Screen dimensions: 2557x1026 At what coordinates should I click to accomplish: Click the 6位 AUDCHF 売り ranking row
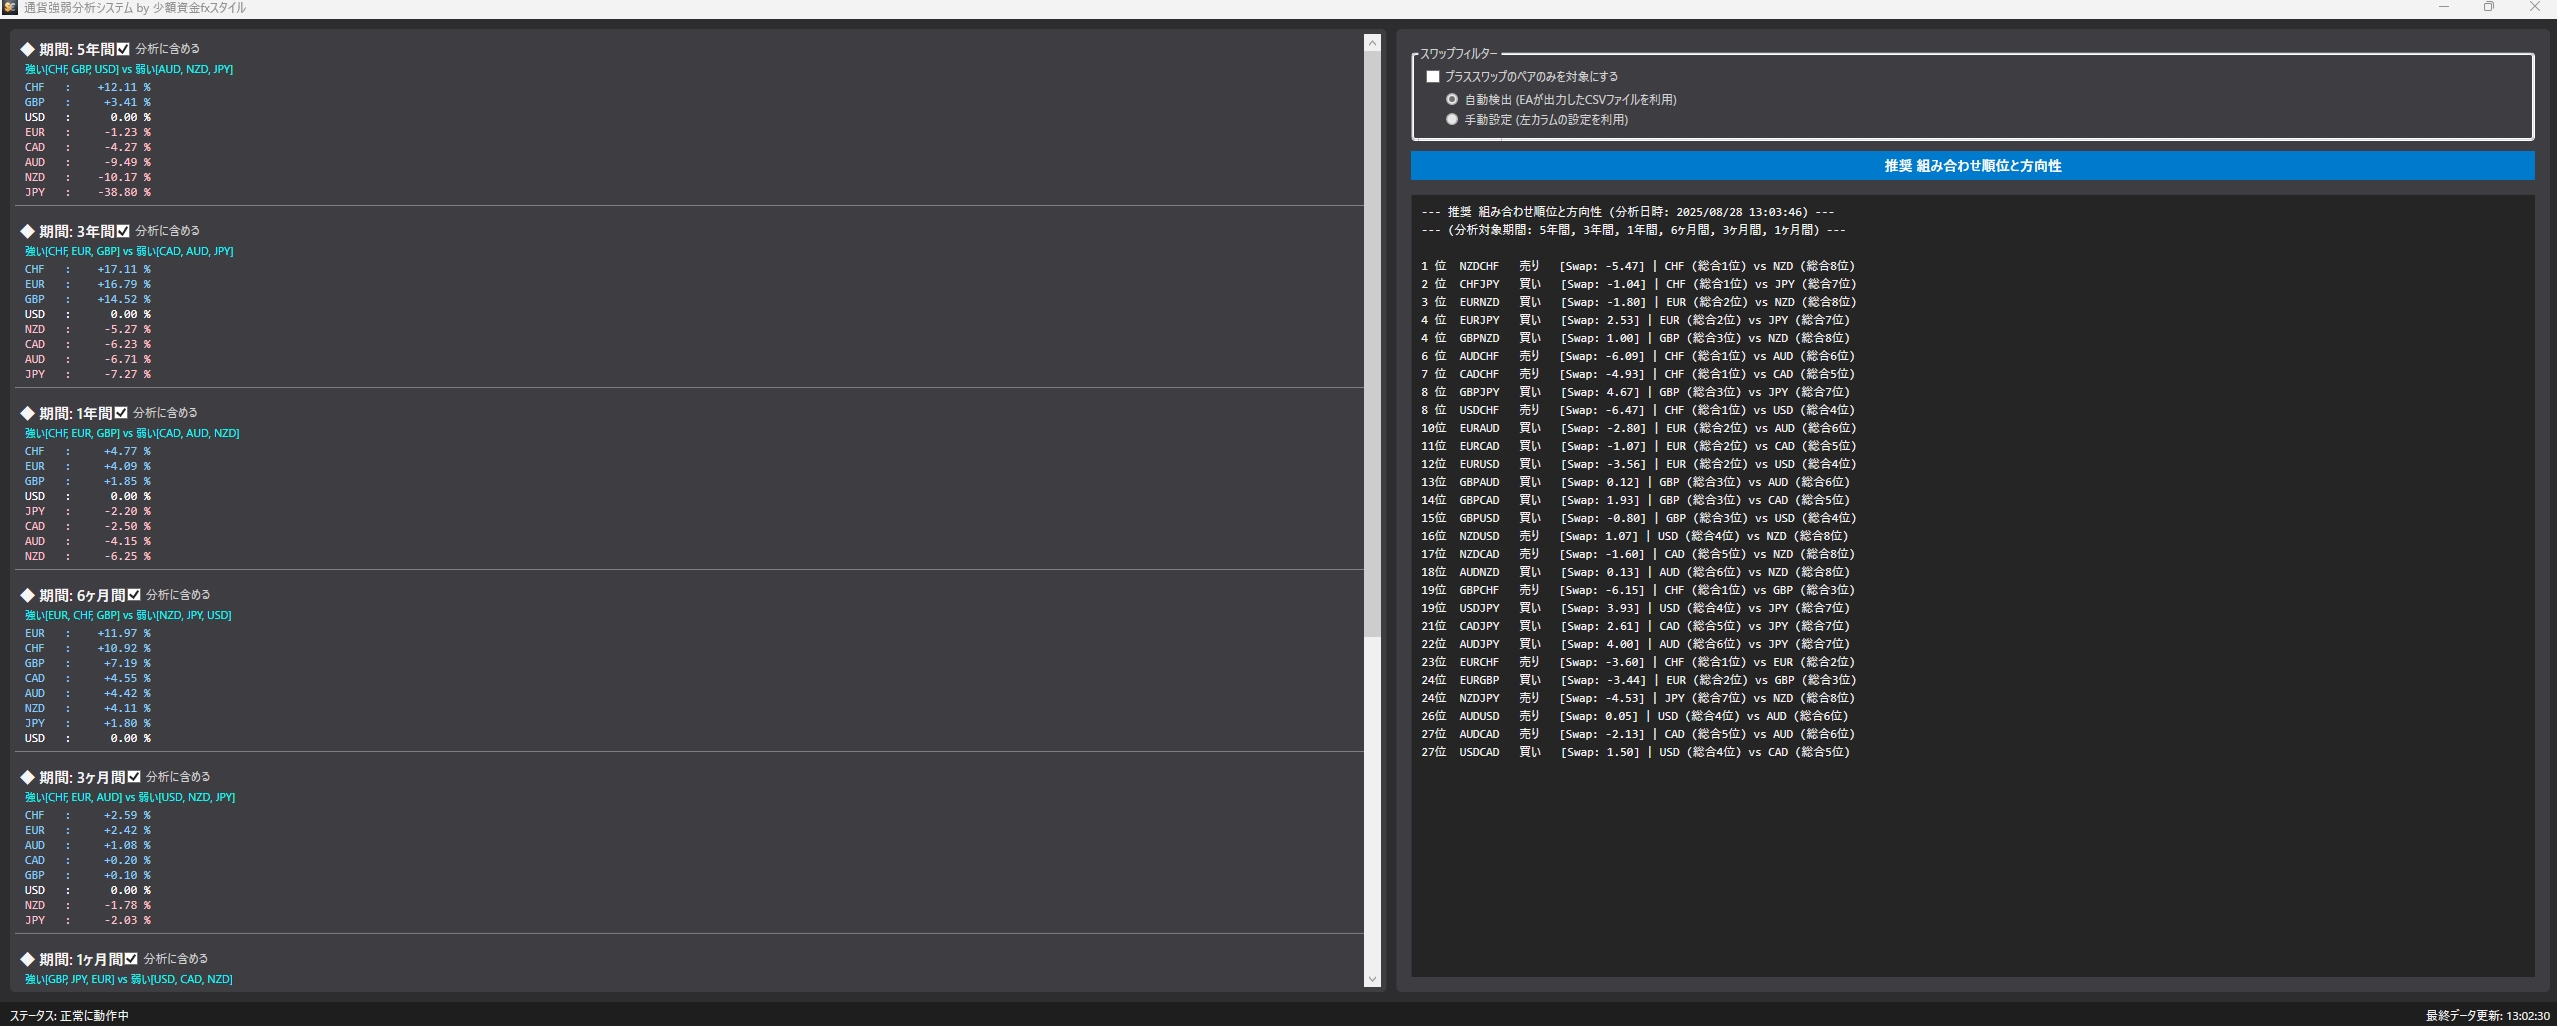coord(1638,356)
